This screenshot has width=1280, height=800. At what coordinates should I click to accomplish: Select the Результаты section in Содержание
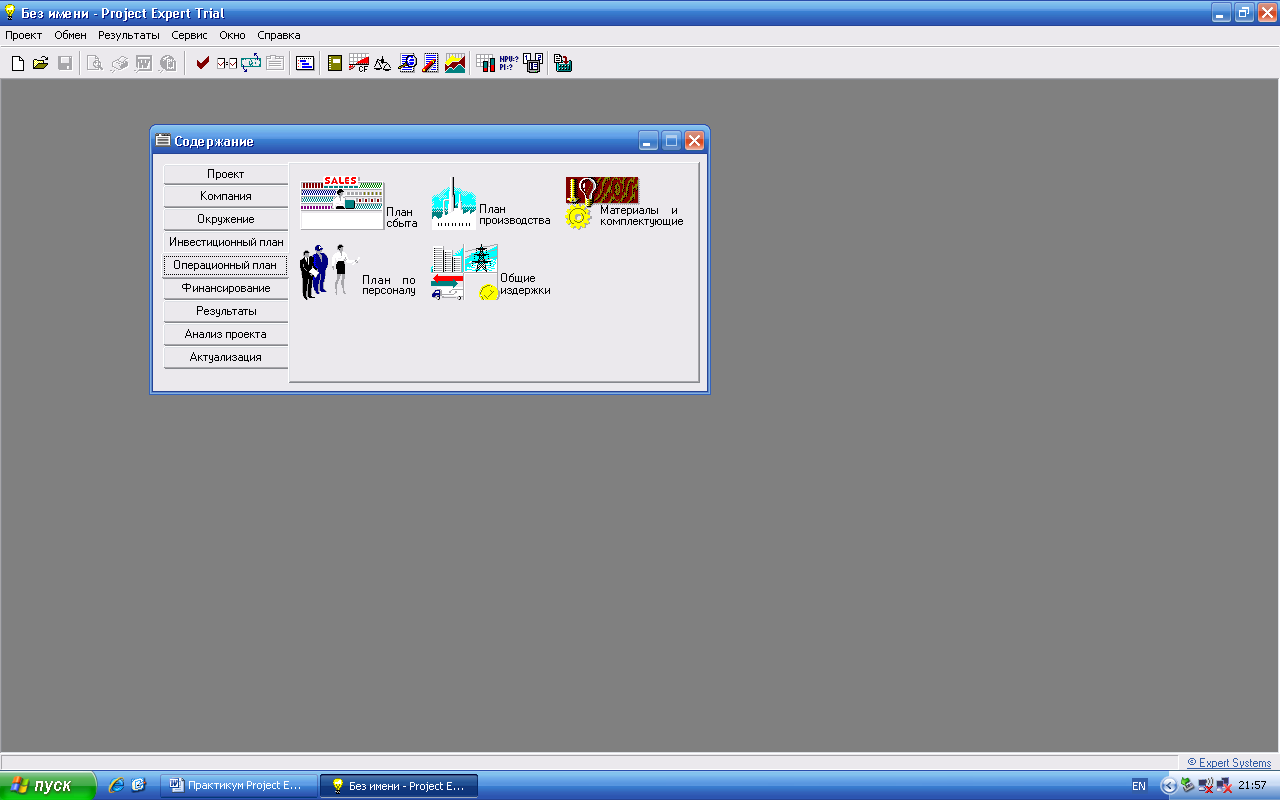tap(226, 311)
